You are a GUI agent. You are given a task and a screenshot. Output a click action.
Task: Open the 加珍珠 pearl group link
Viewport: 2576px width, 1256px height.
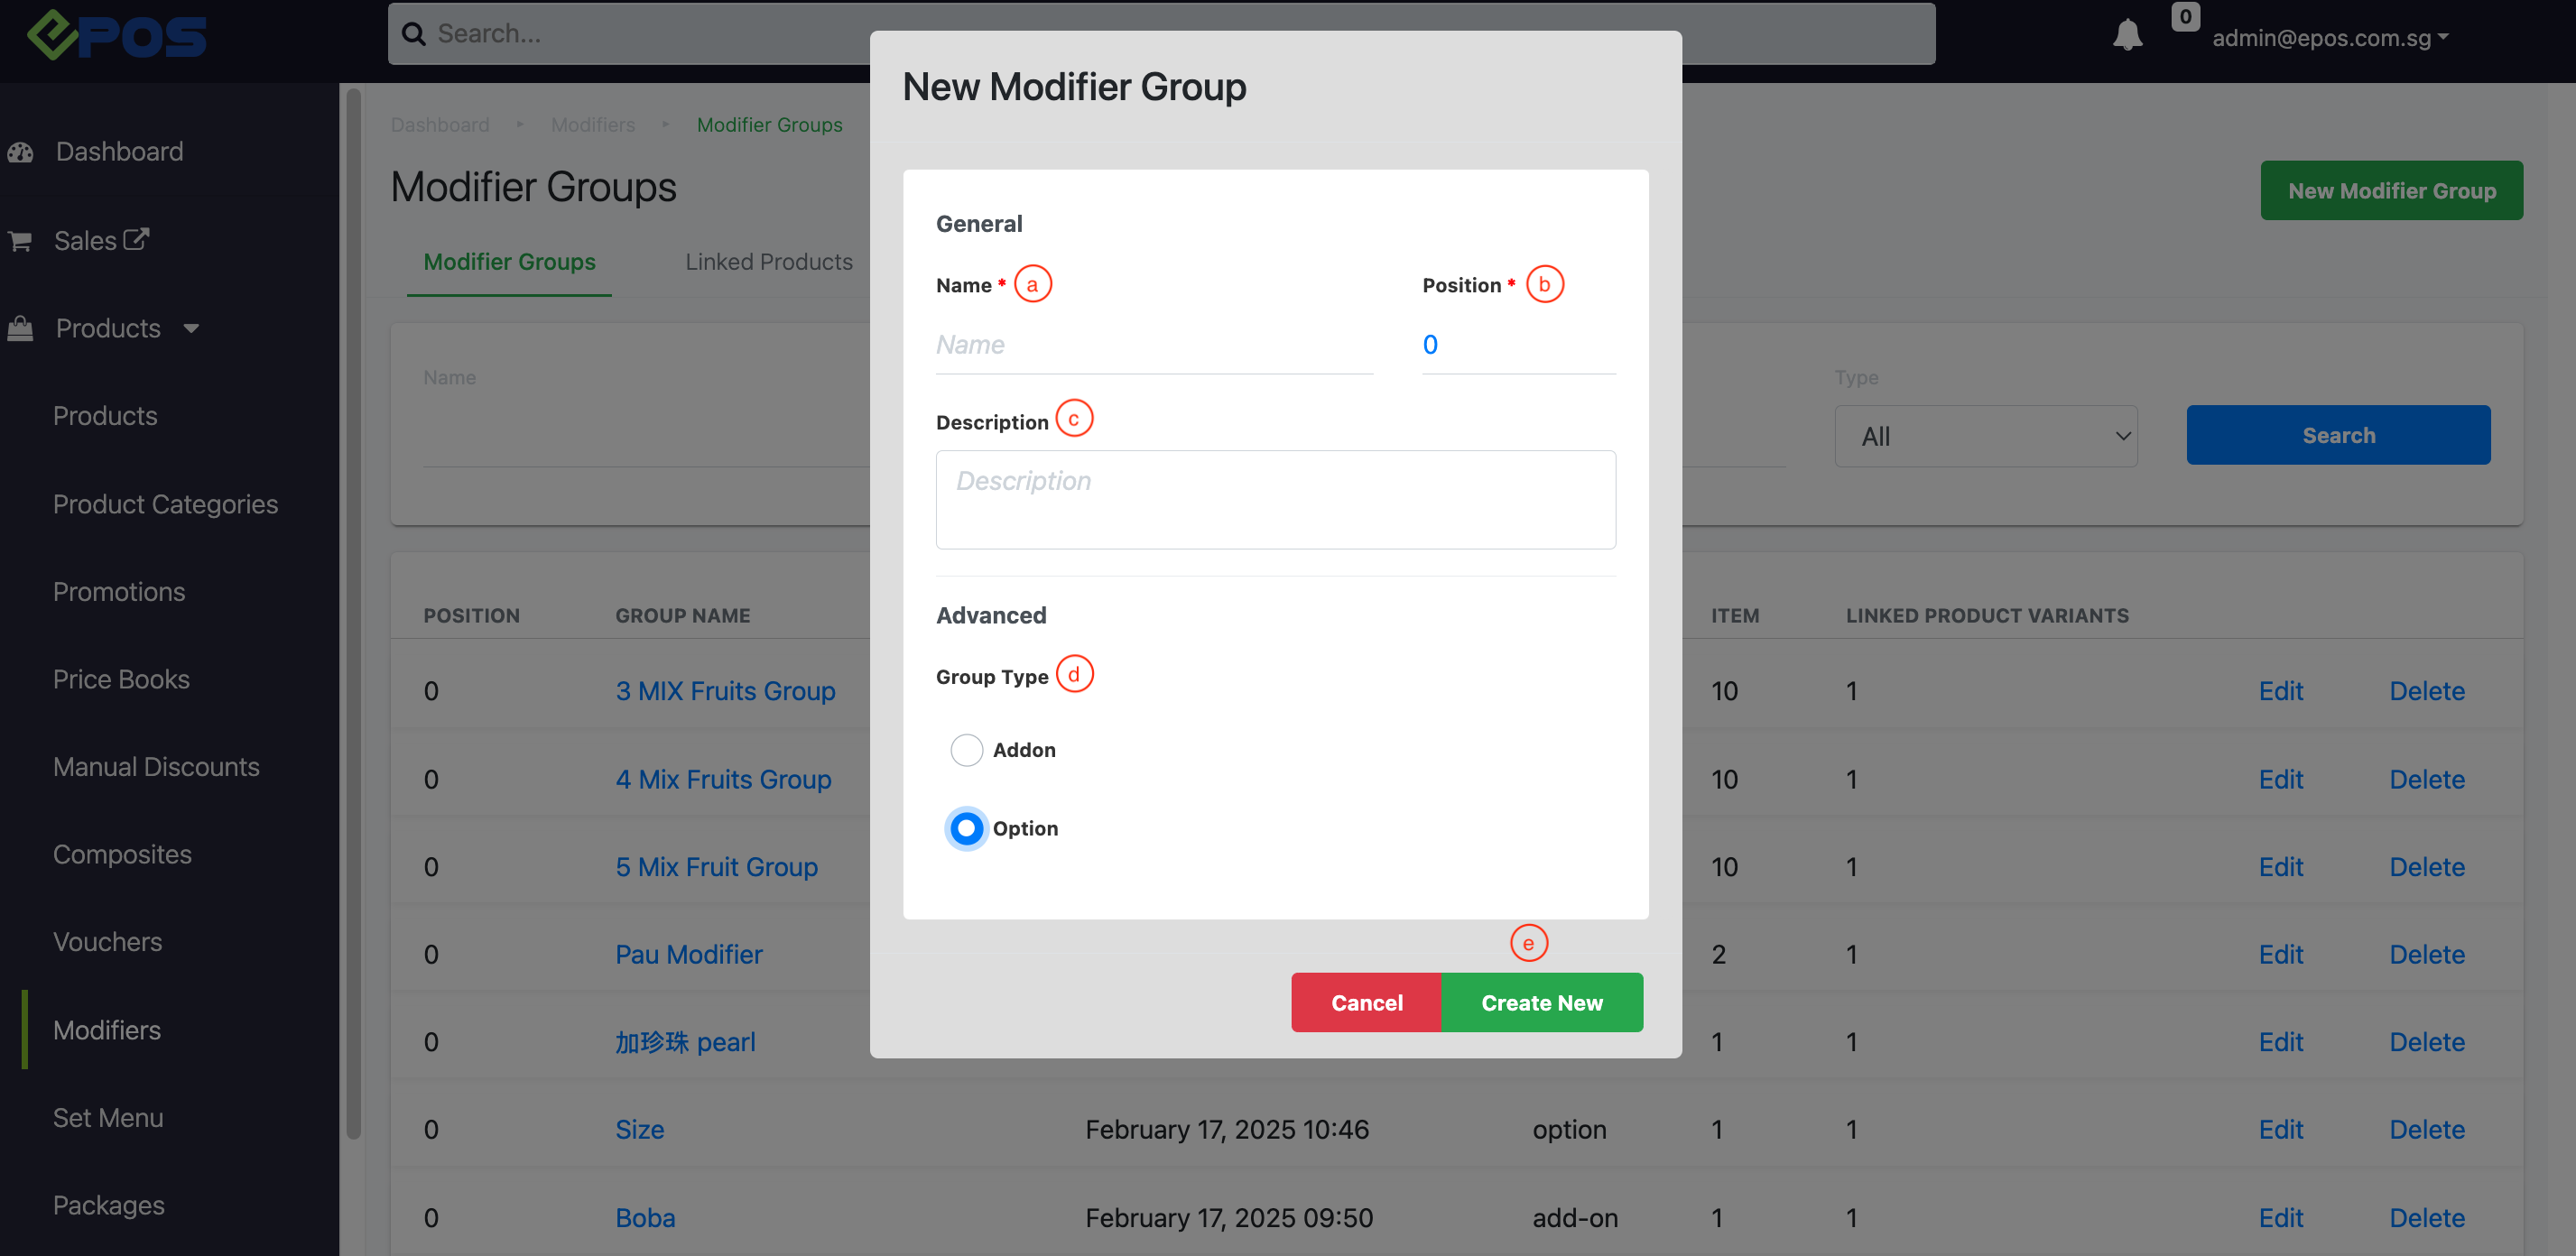click(685, 1042)
